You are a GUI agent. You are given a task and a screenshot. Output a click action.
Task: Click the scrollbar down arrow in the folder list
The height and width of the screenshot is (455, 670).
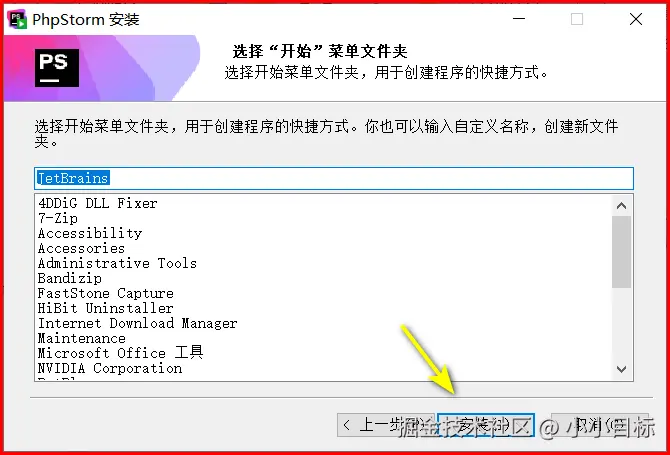621,369
